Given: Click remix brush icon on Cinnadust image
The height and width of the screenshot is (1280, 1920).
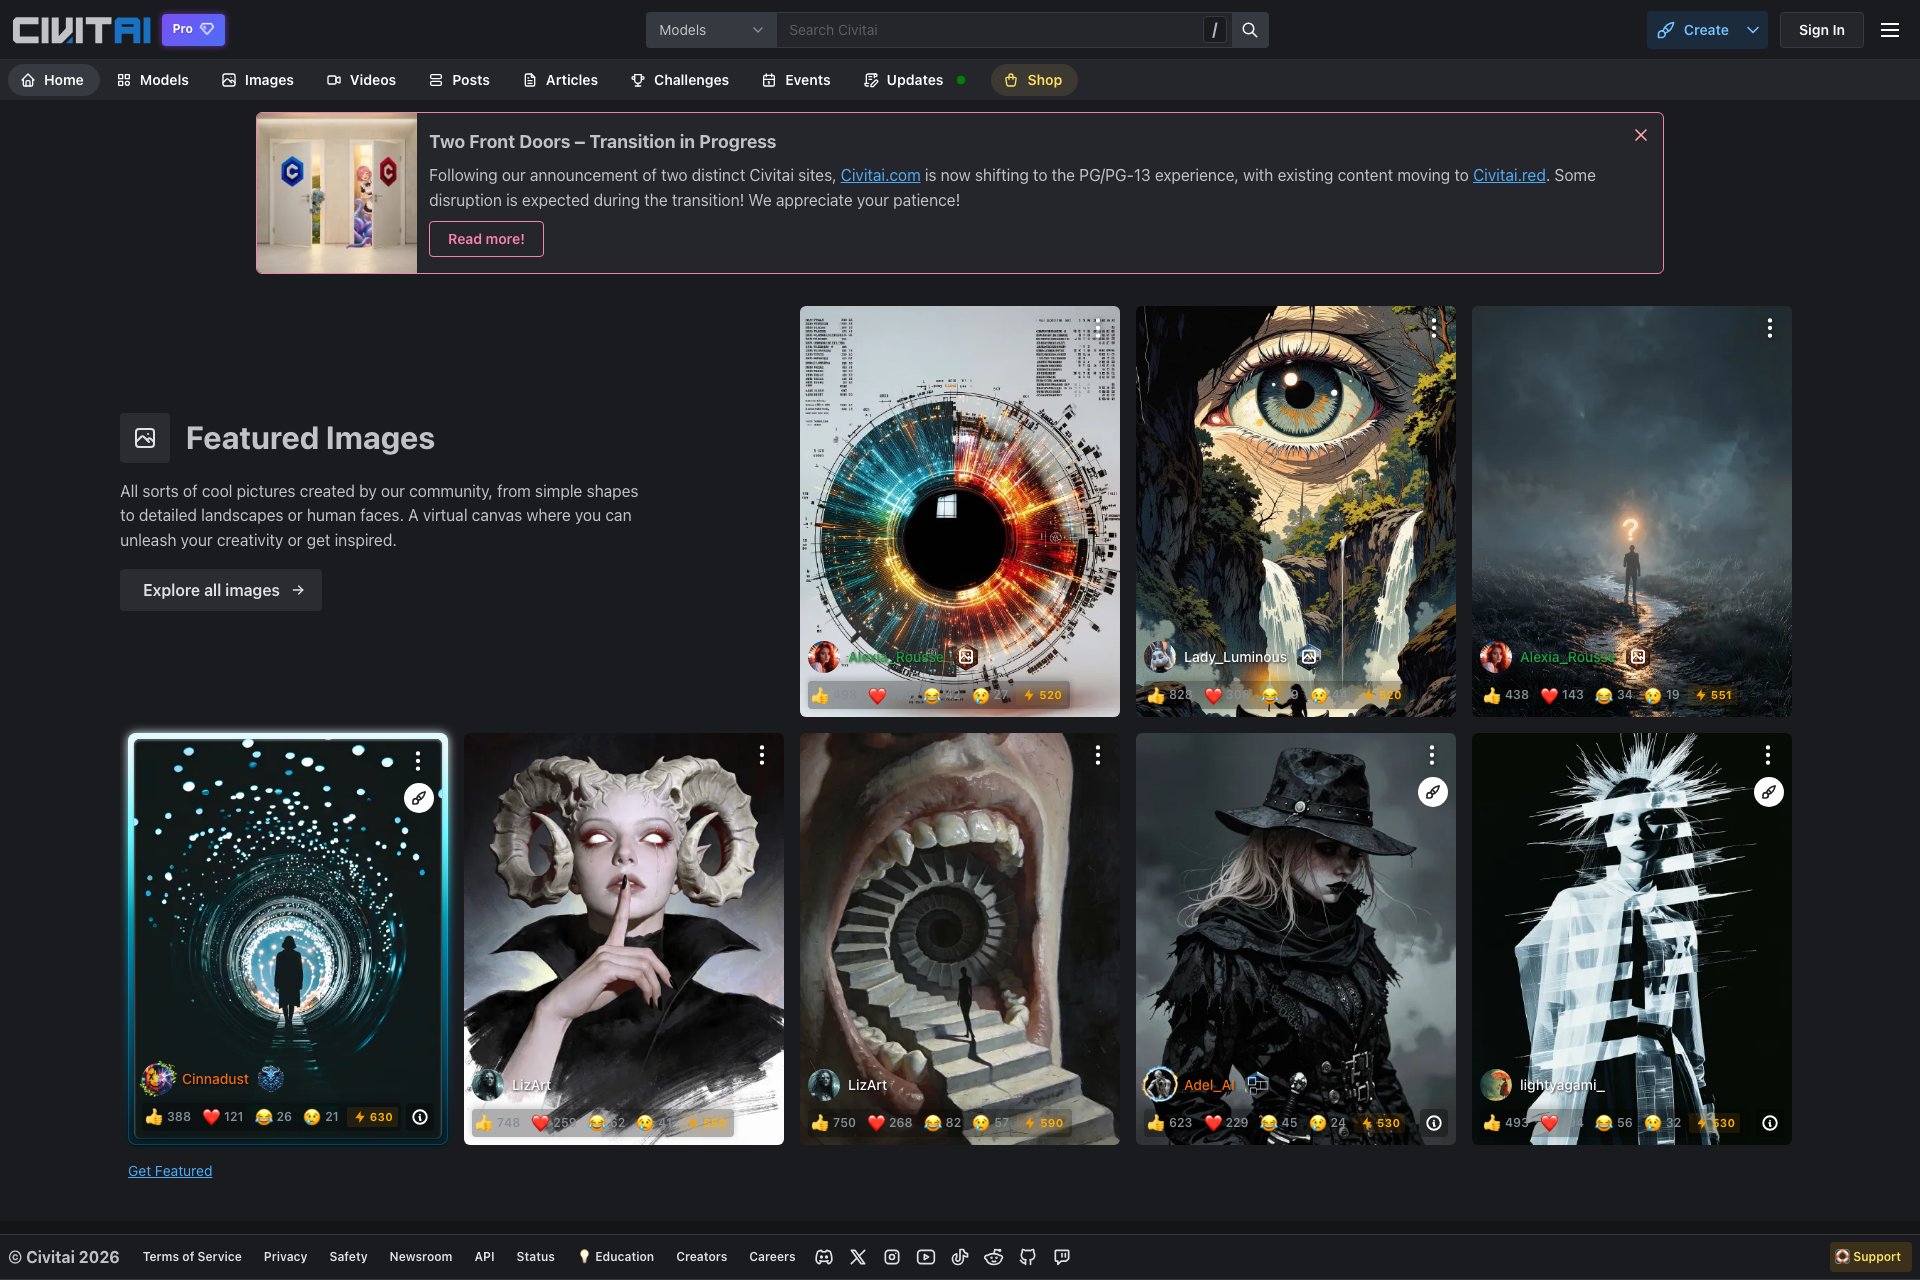Looking at the screenshot, I should coord(418,798).
